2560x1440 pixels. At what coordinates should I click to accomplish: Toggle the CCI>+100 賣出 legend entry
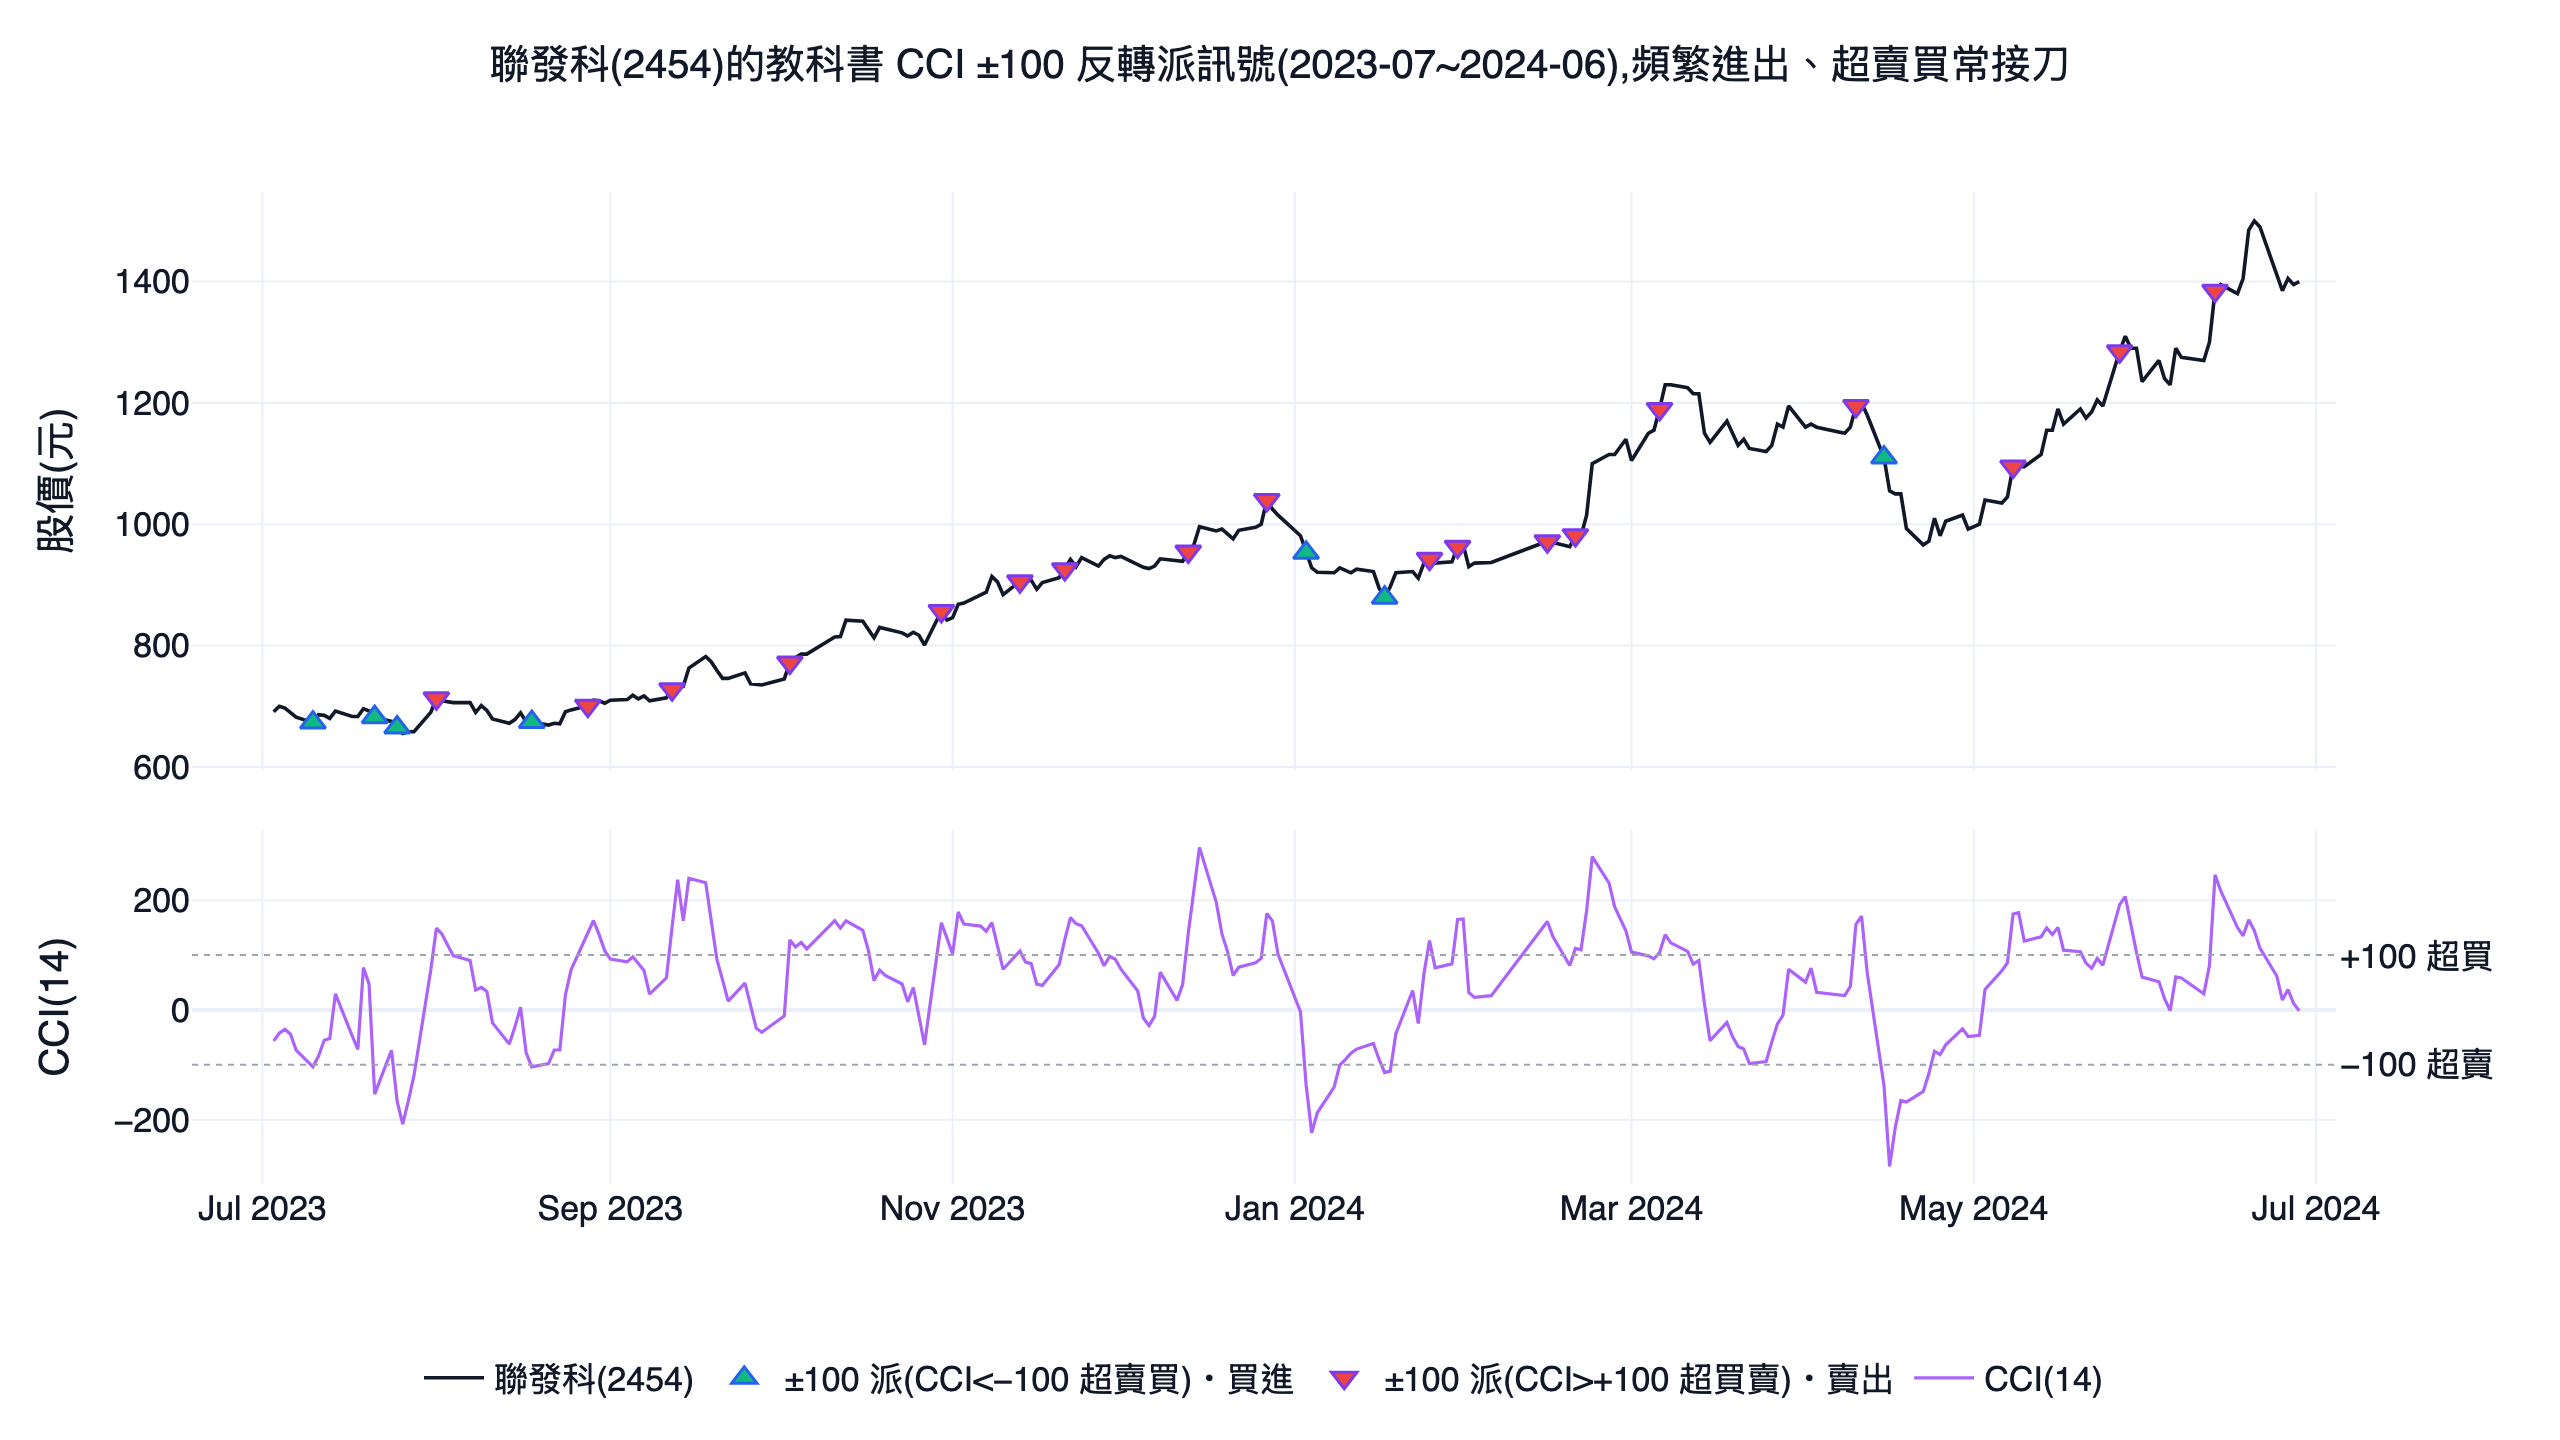pos(1611,1379)
